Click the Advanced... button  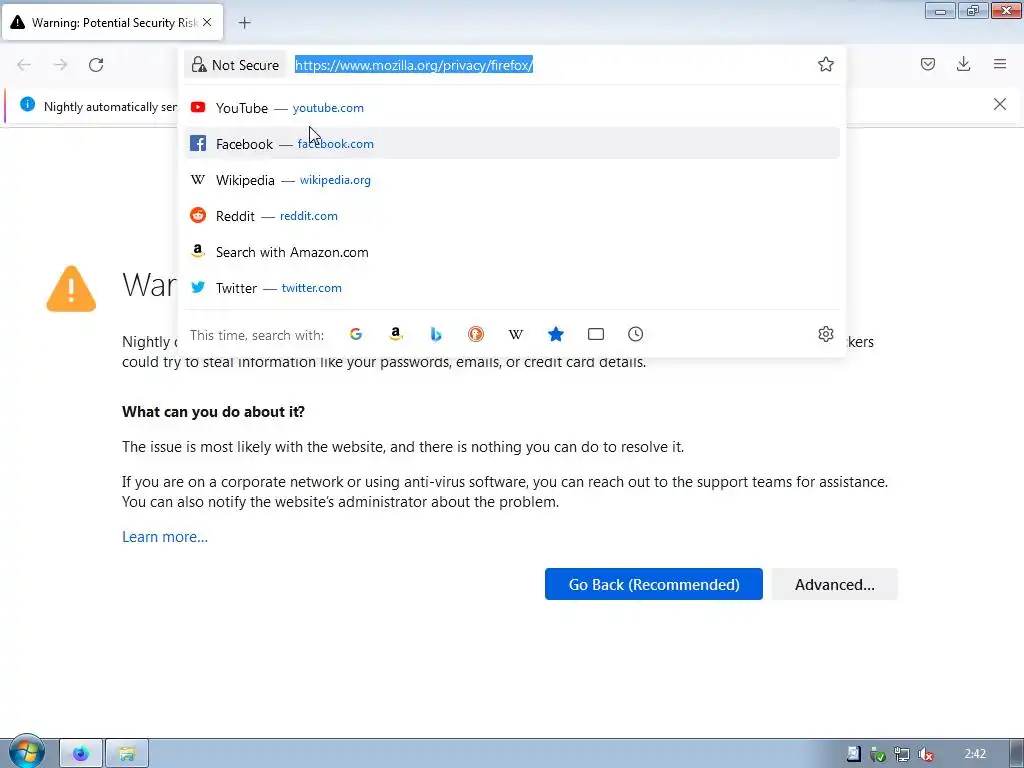click(x=835, y=584)
